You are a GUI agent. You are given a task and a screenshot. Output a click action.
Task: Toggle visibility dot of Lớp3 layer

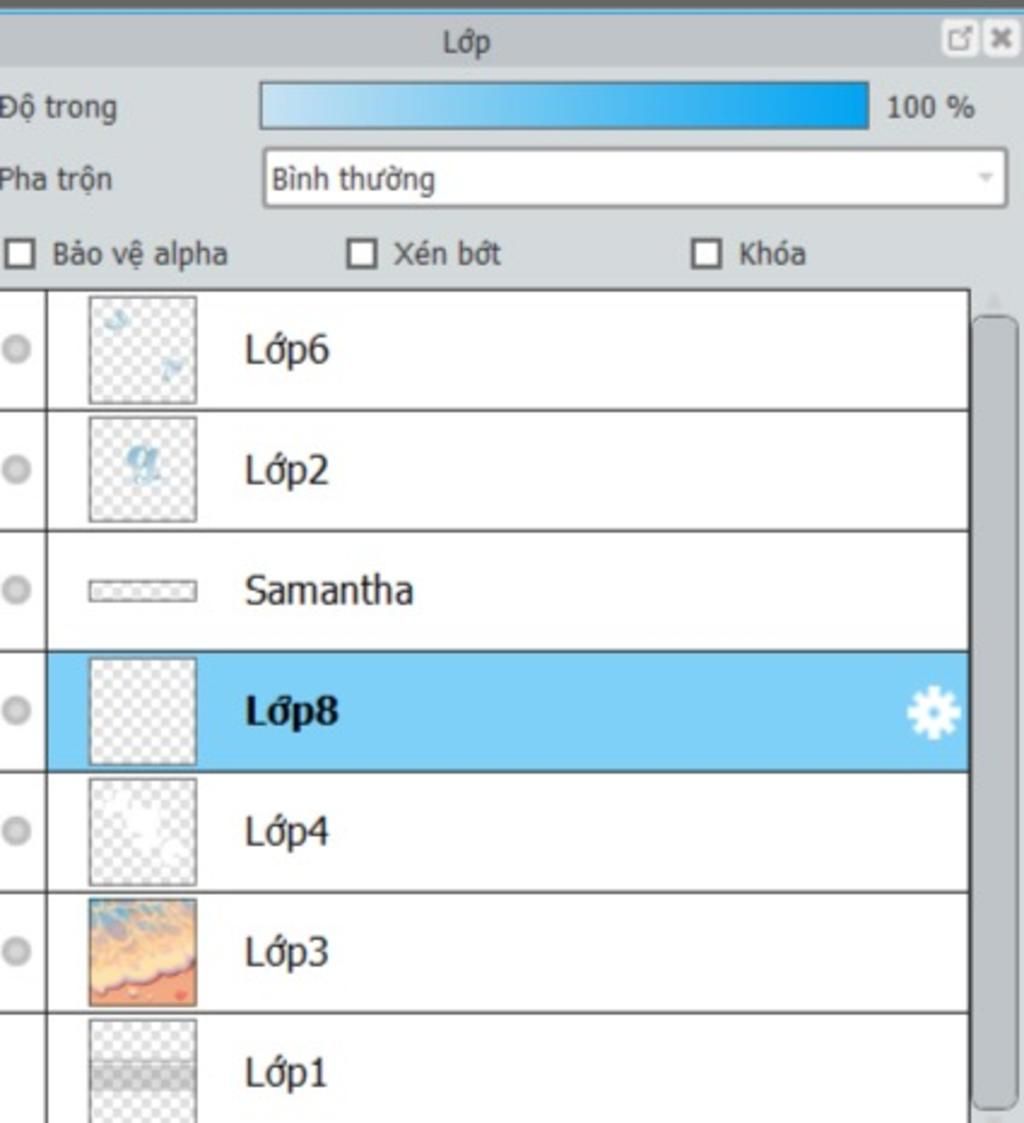16,951
